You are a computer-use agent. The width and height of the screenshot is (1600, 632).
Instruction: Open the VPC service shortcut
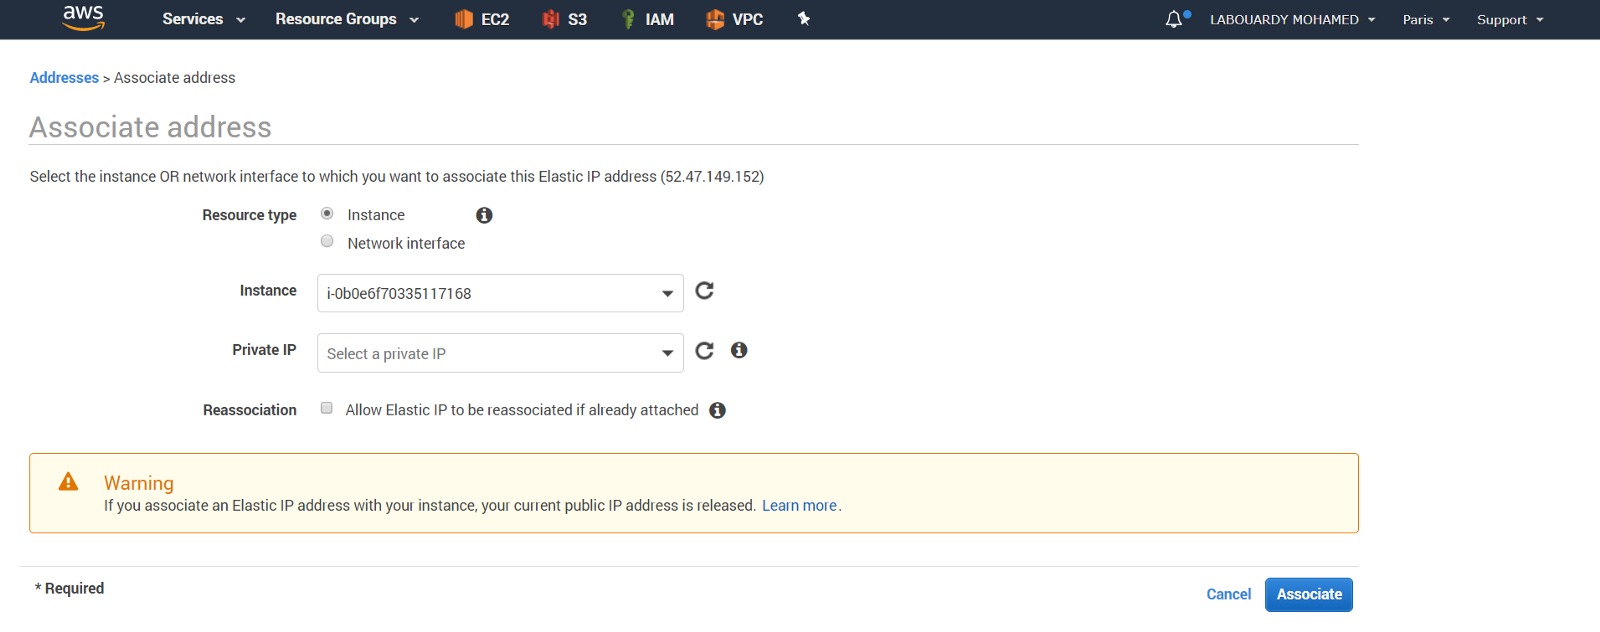[734, 19]
